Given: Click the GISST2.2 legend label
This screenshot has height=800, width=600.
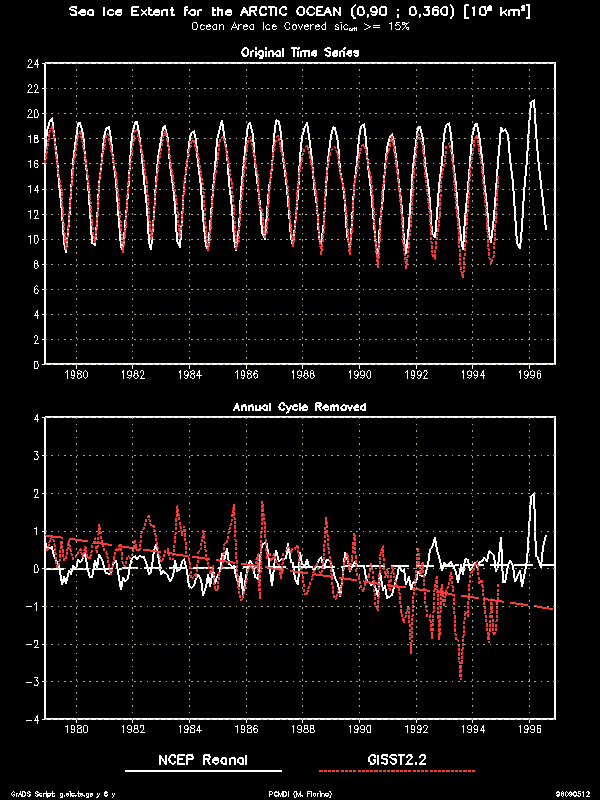Looking at the screenshot, I should pyautogui.click(x=397, y=760).
